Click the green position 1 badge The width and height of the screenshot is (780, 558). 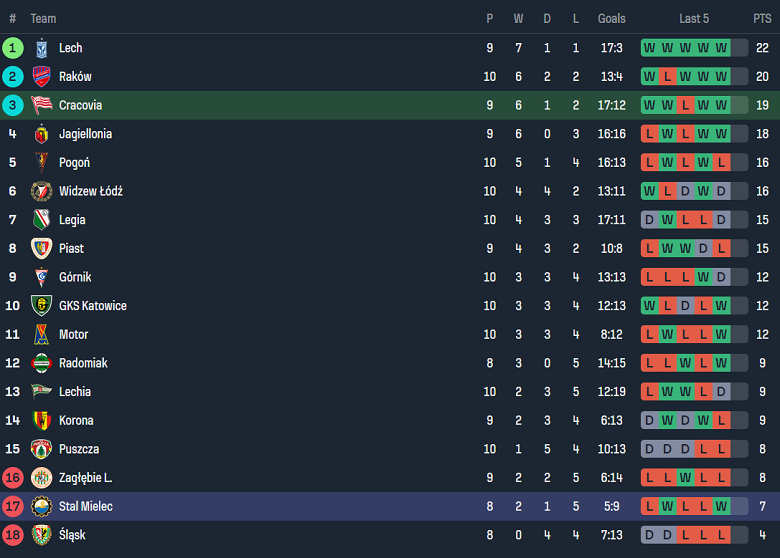click(13, 48)
